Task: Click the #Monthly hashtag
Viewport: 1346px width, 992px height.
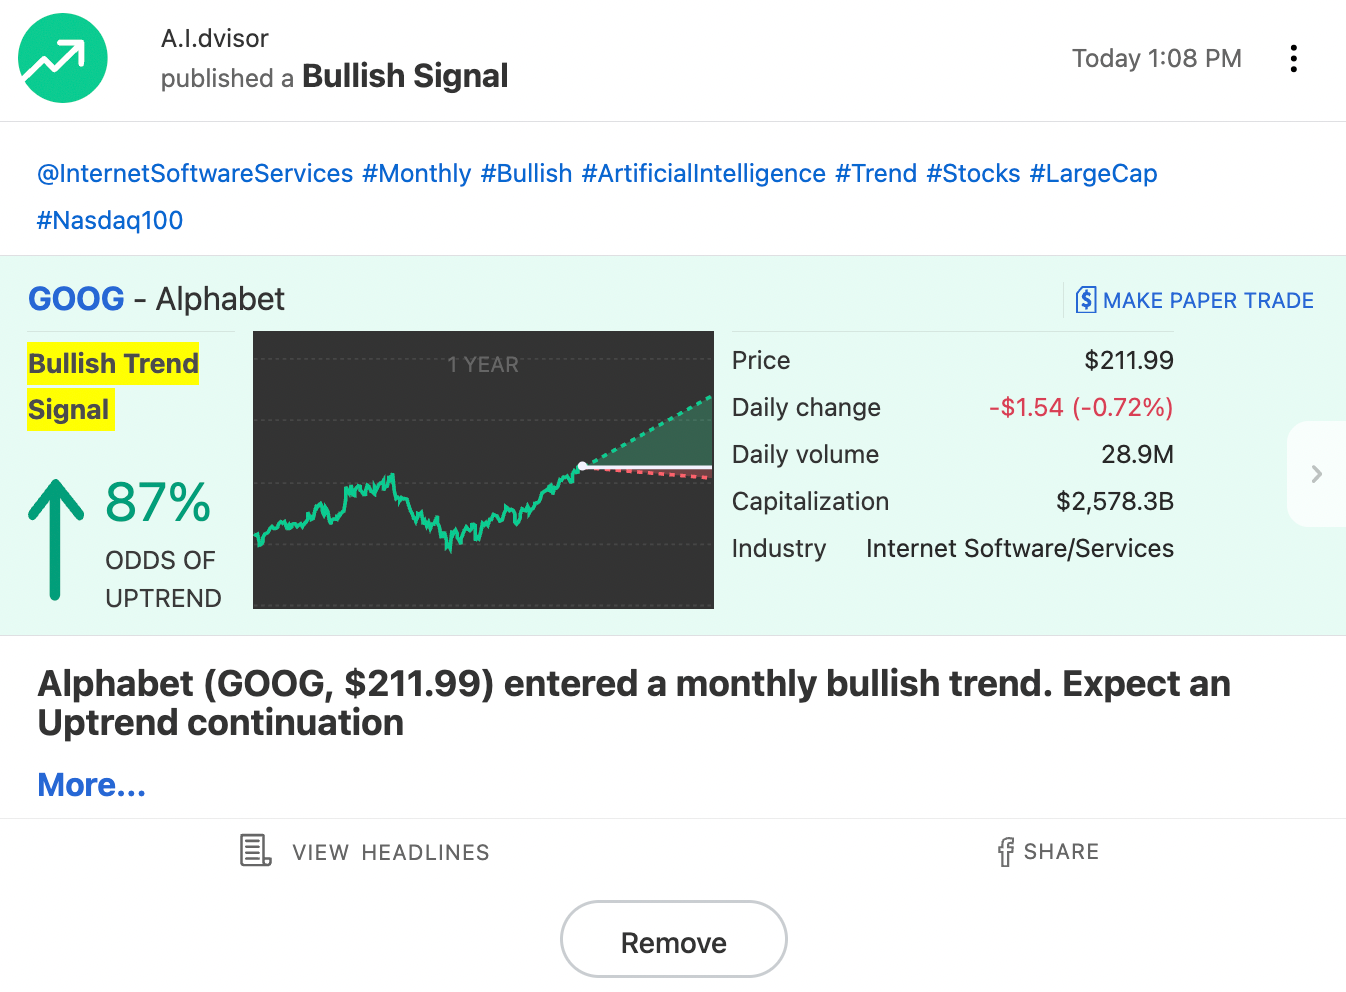Action: pyautogui.click(x=417, y=173)
